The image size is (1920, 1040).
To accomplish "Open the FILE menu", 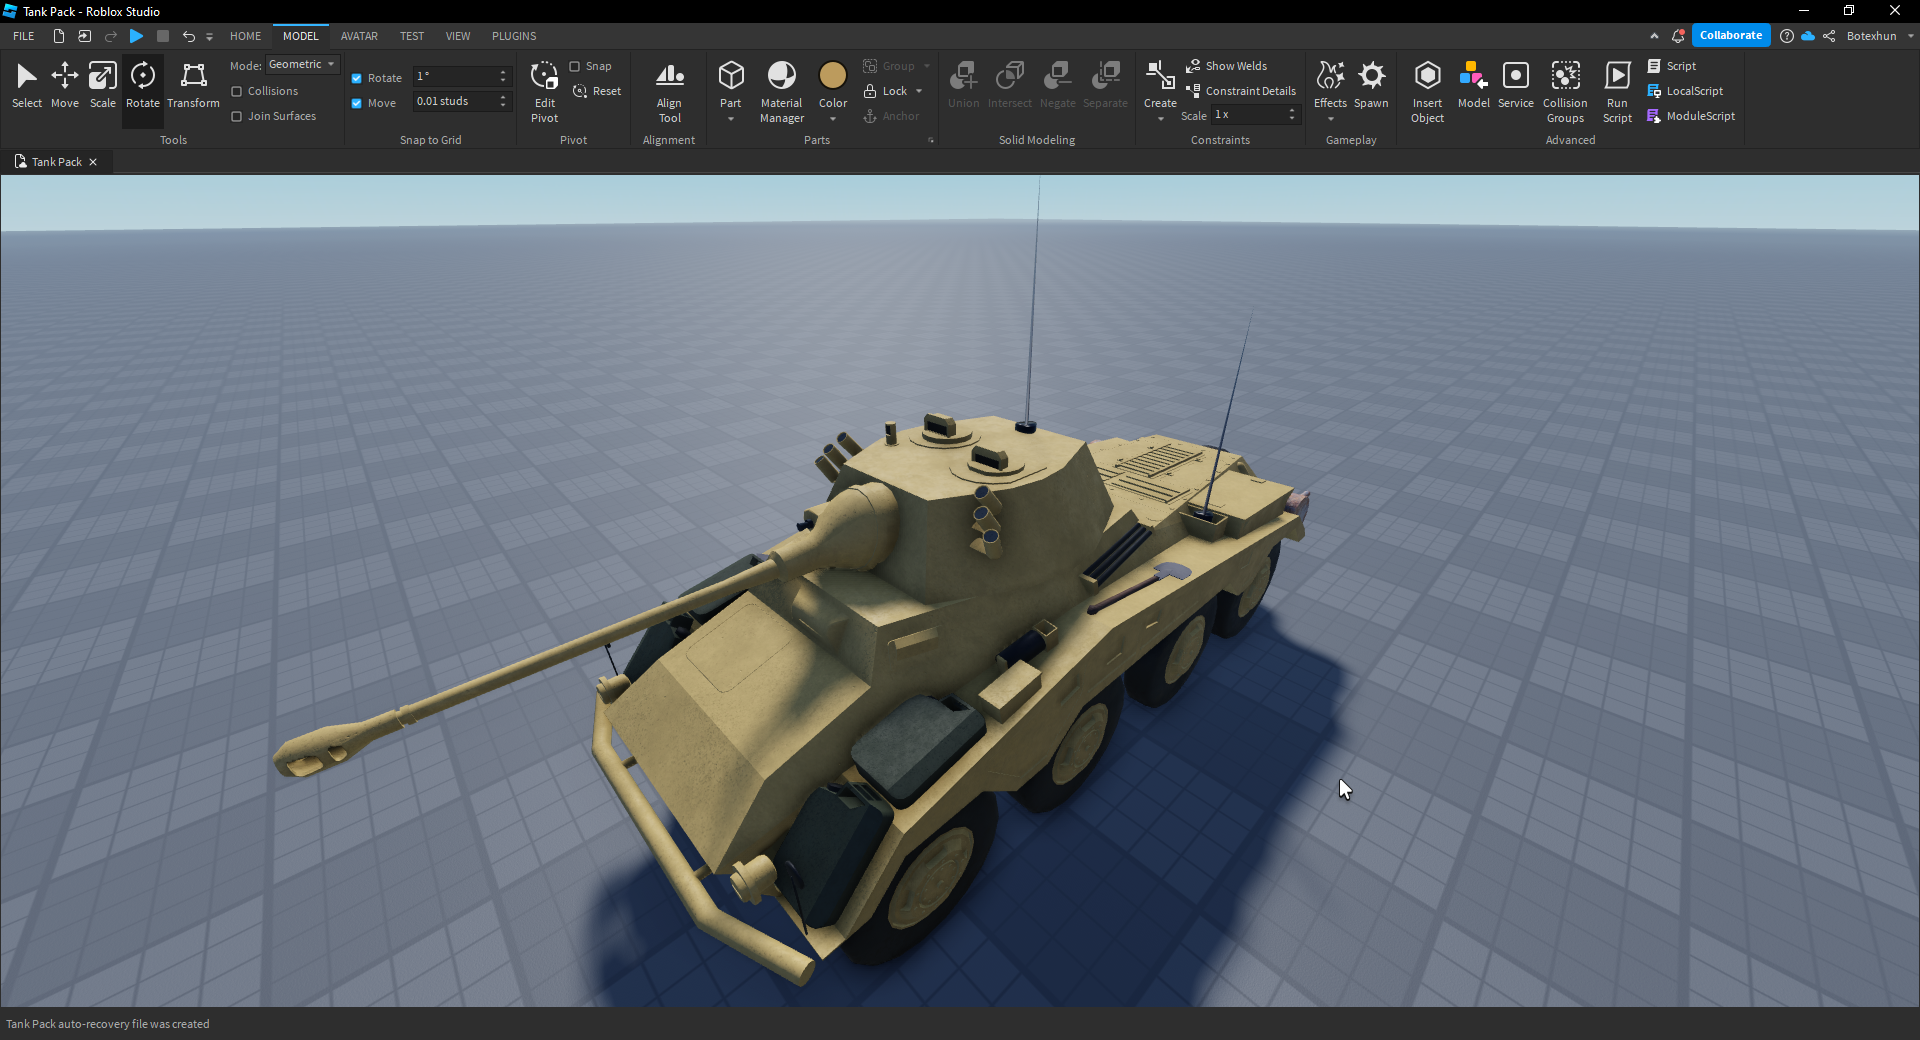I will coord(21,36).
